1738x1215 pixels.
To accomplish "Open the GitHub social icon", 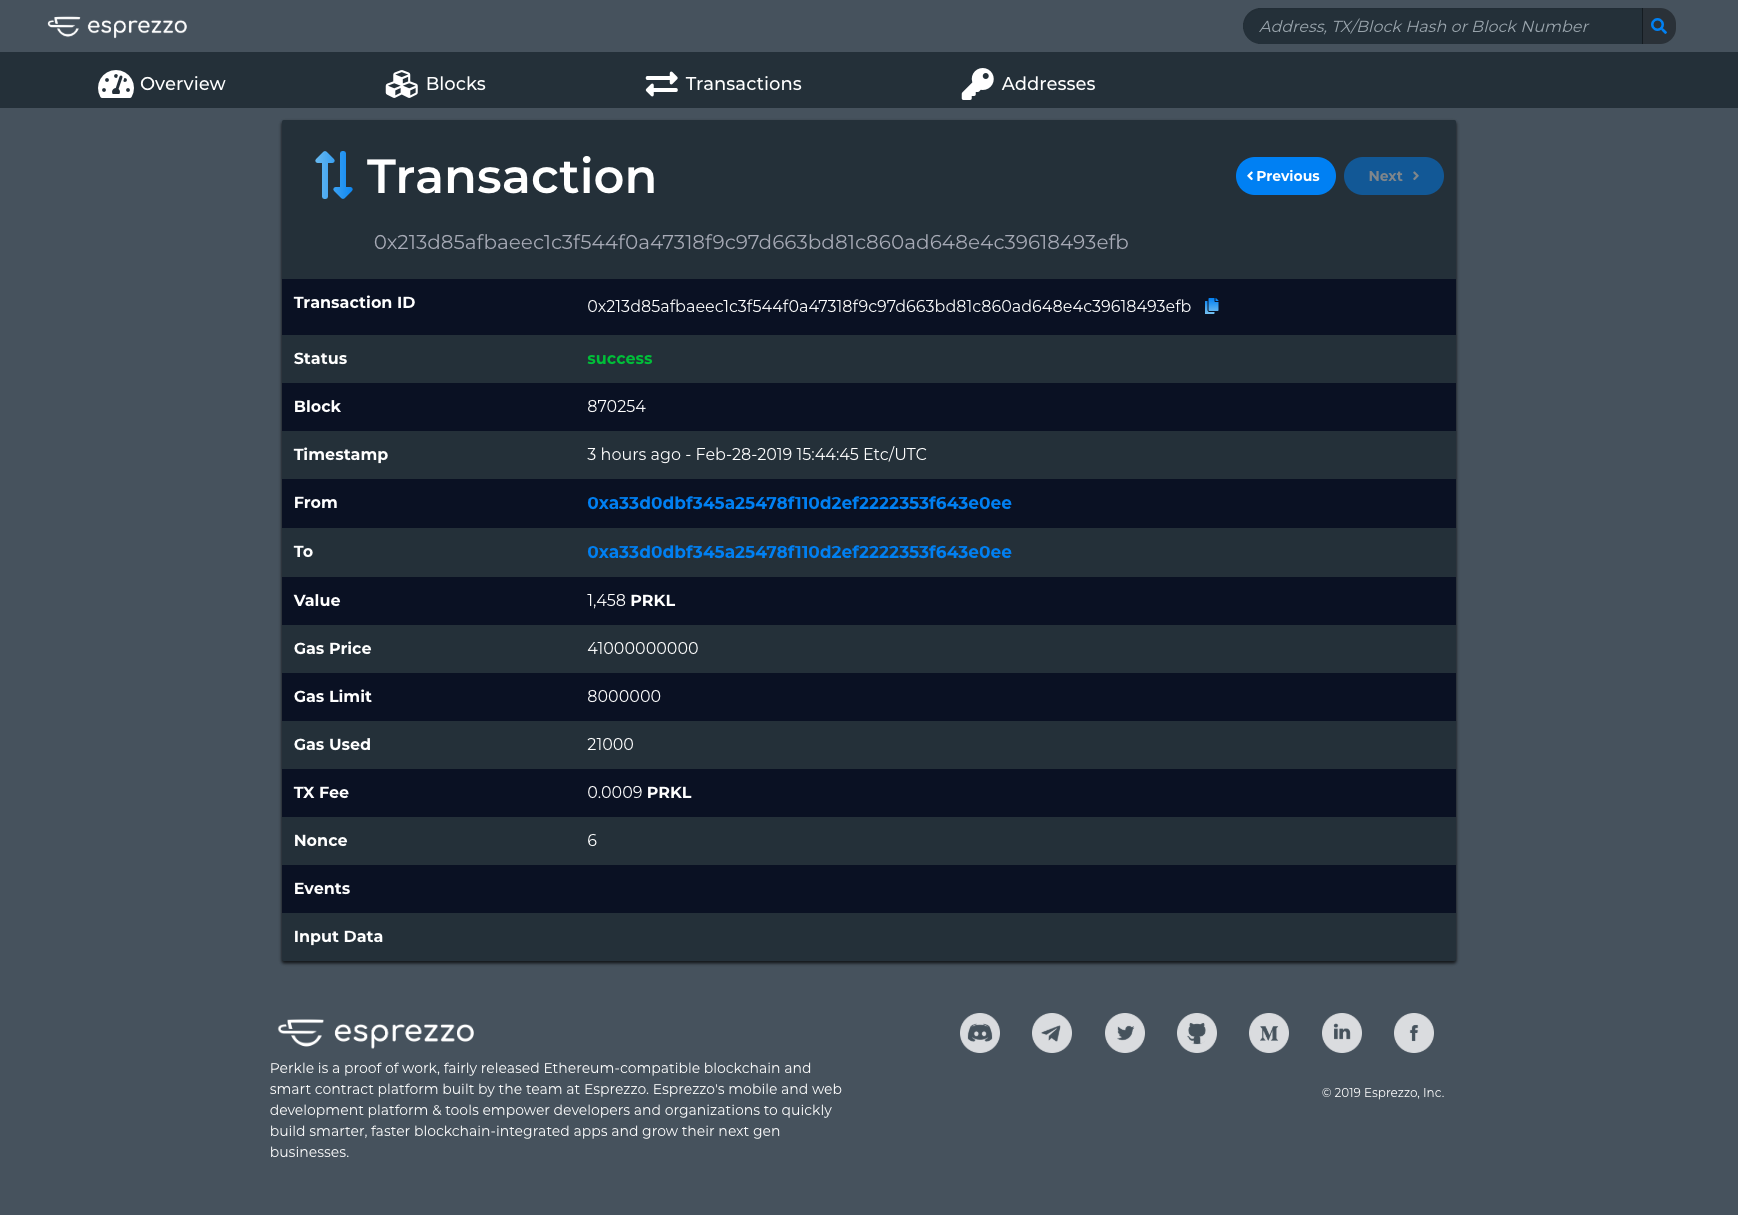I will point(1197,1033).
